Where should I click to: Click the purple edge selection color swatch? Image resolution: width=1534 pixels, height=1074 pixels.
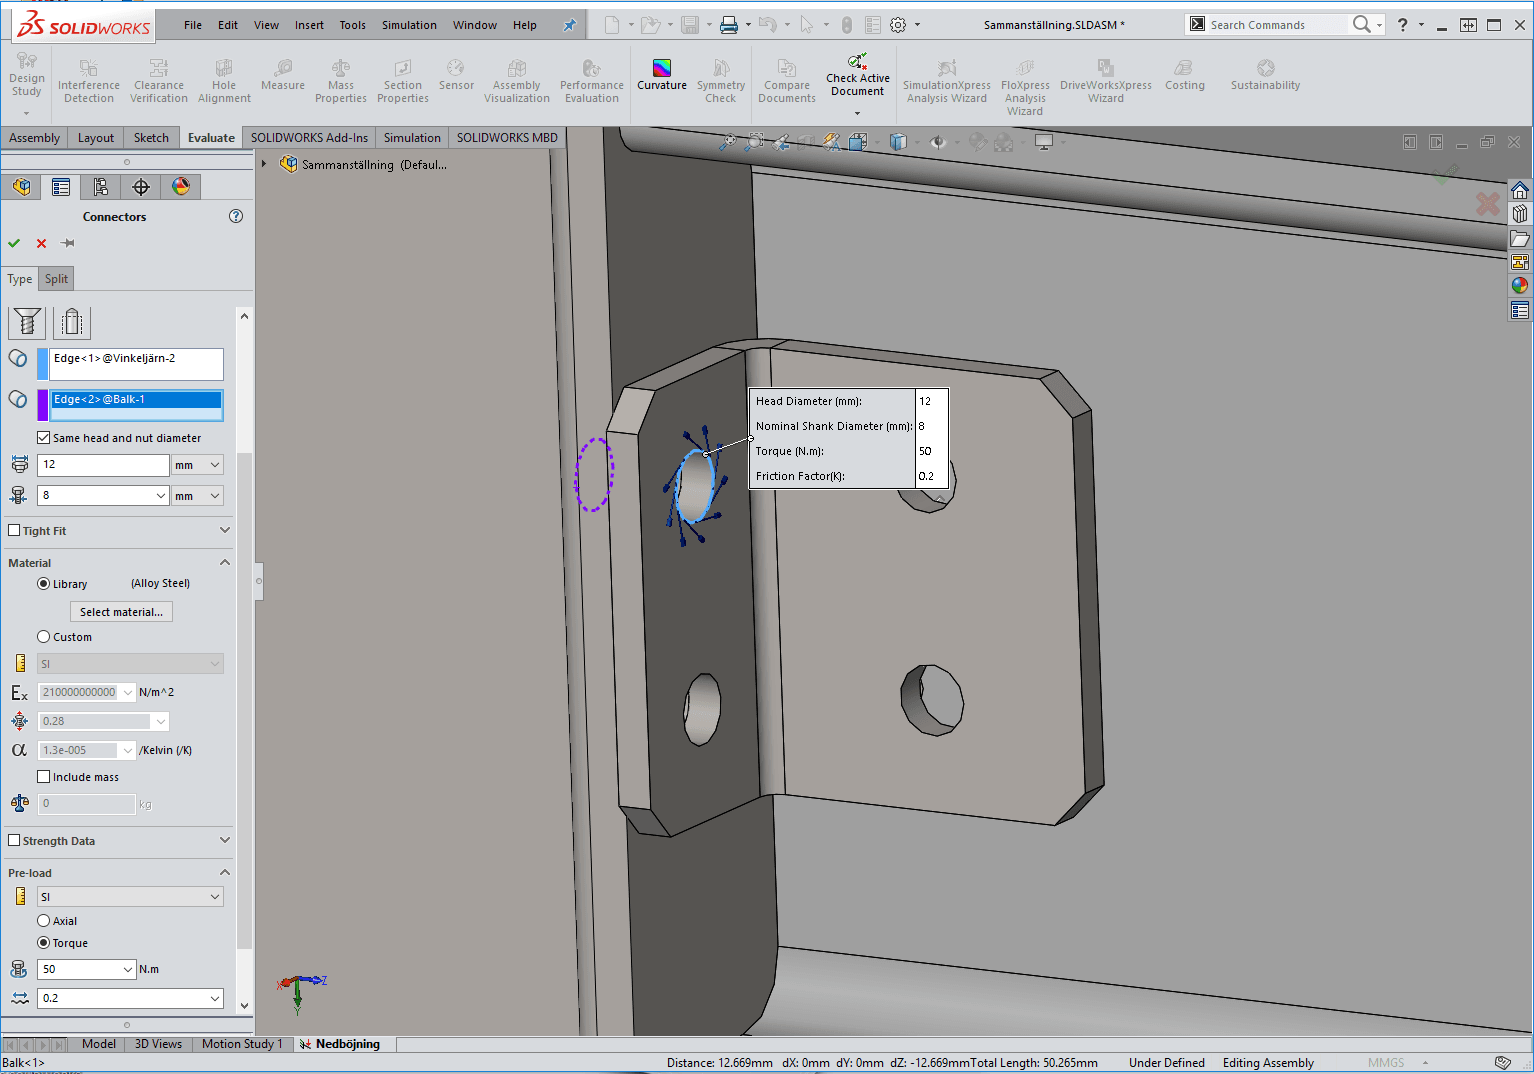[x=42, y=405]
